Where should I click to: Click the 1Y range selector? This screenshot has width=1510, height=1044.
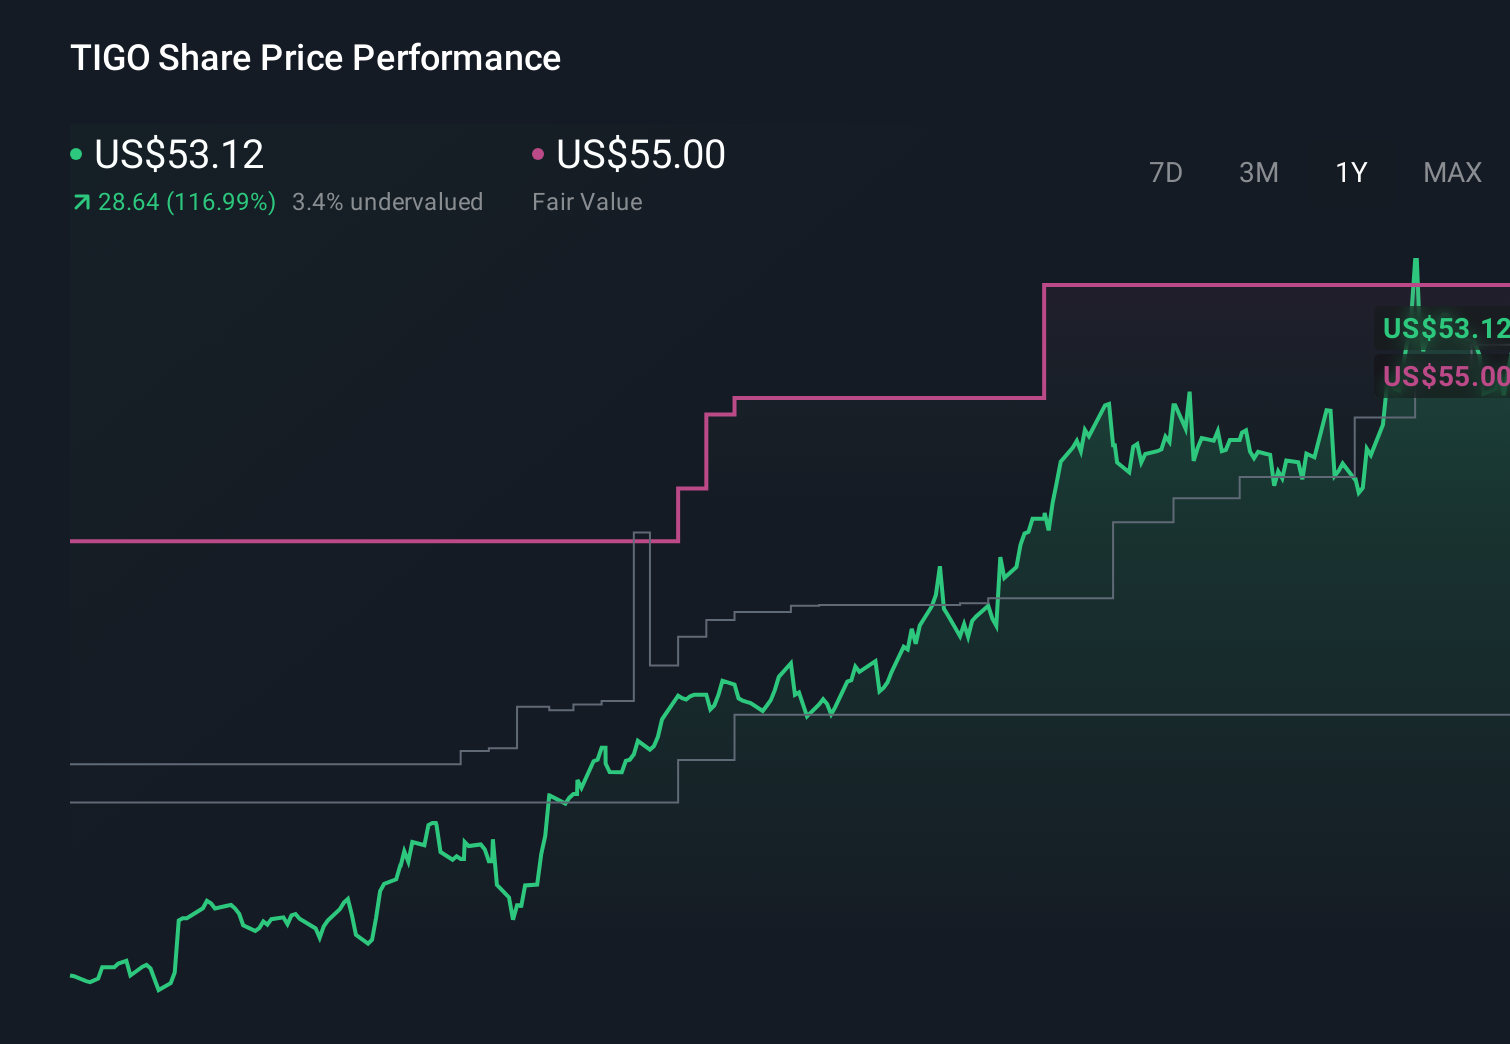[1350, 172]
